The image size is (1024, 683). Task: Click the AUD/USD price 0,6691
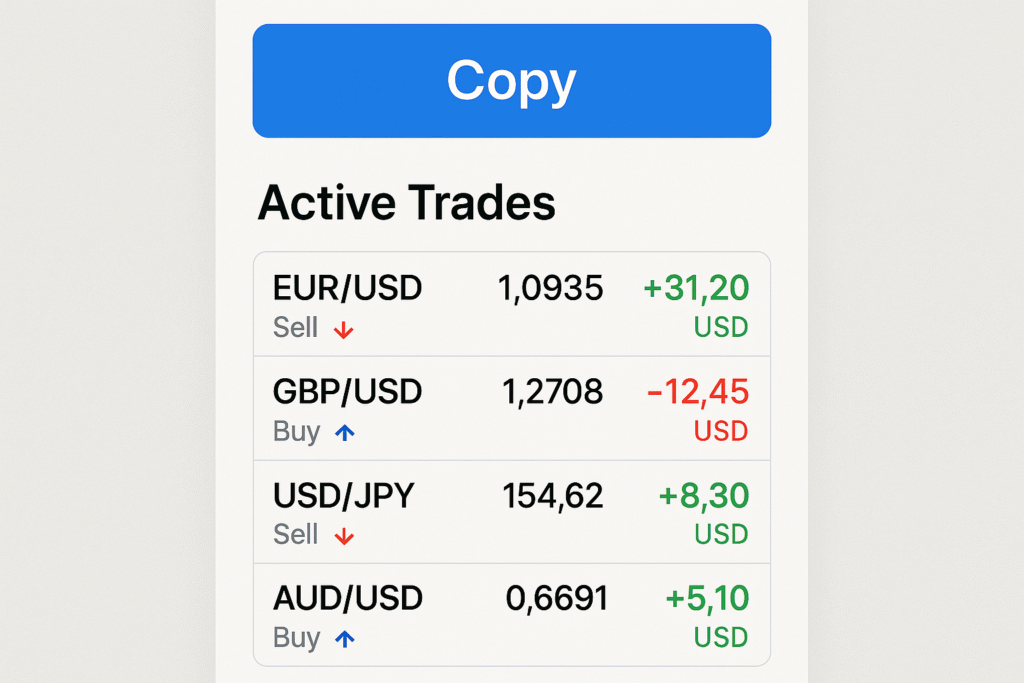click(x=556, y=599)
